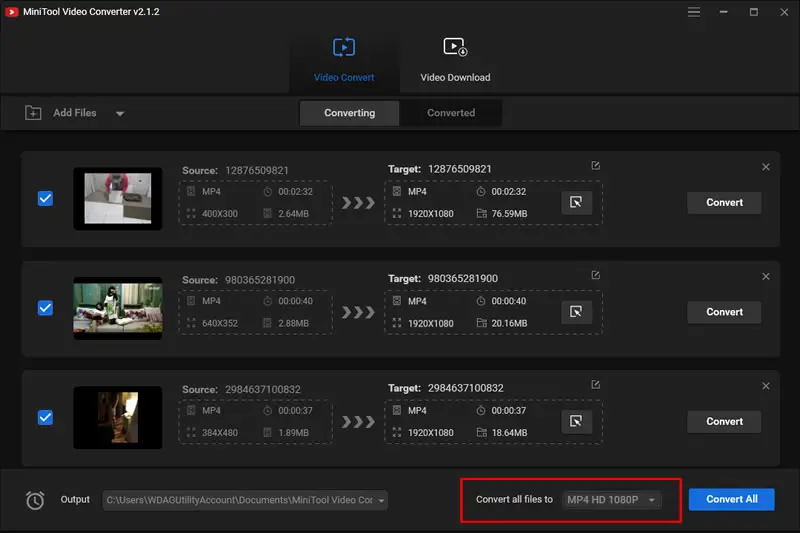Viewport: 800px width, 533px height.
Task: Click the thumbnail of video 2984637100832
Action: [x=118, y=418]
